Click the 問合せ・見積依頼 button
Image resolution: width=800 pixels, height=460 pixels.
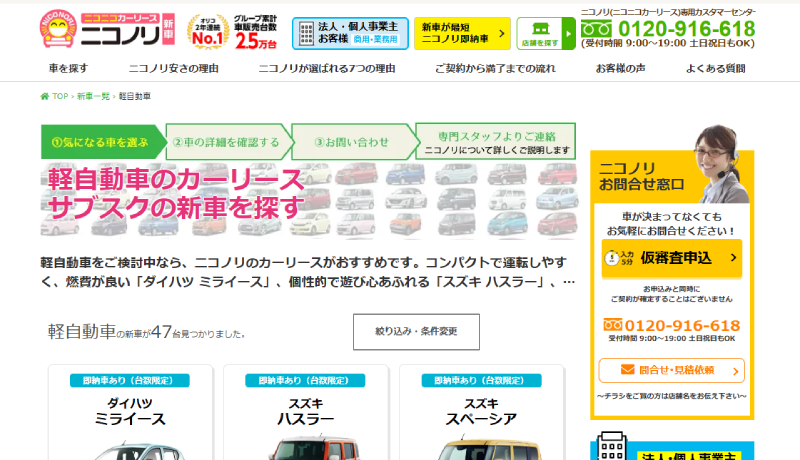pos(671,370)
